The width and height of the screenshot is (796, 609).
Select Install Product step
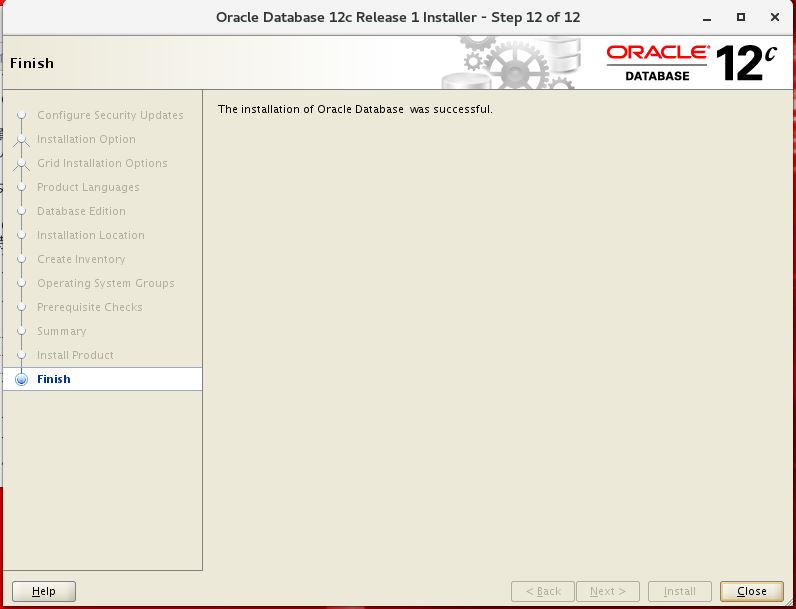point(75,355)
